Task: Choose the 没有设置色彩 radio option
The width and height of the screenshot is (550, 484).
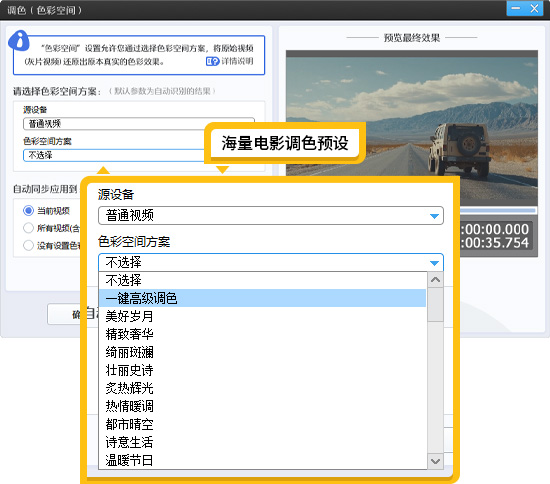Action: (28, 245)
